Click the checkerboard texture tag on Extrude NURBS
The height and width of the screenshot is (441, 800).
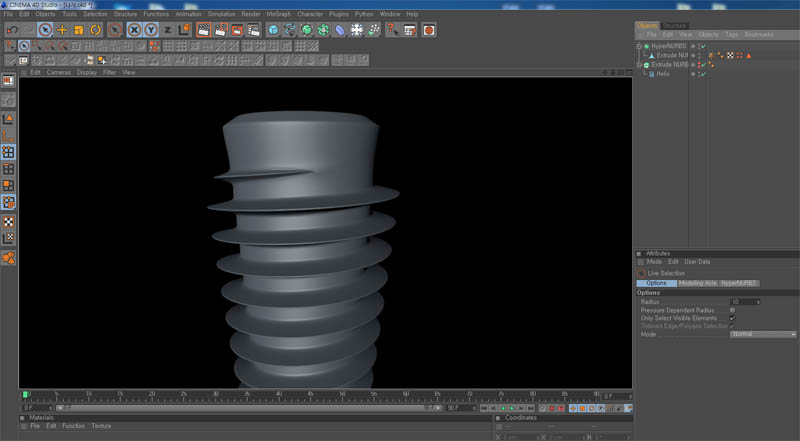(x=730, y=56)
